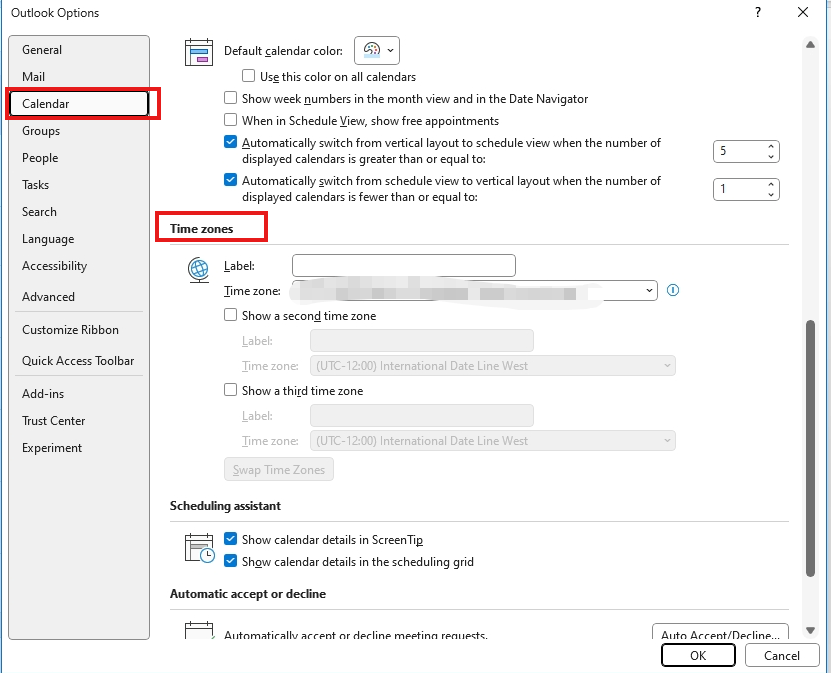Click the vertical scrollbar thumb
This screenshot has height=673, width=831.
[x=810, y=448]
